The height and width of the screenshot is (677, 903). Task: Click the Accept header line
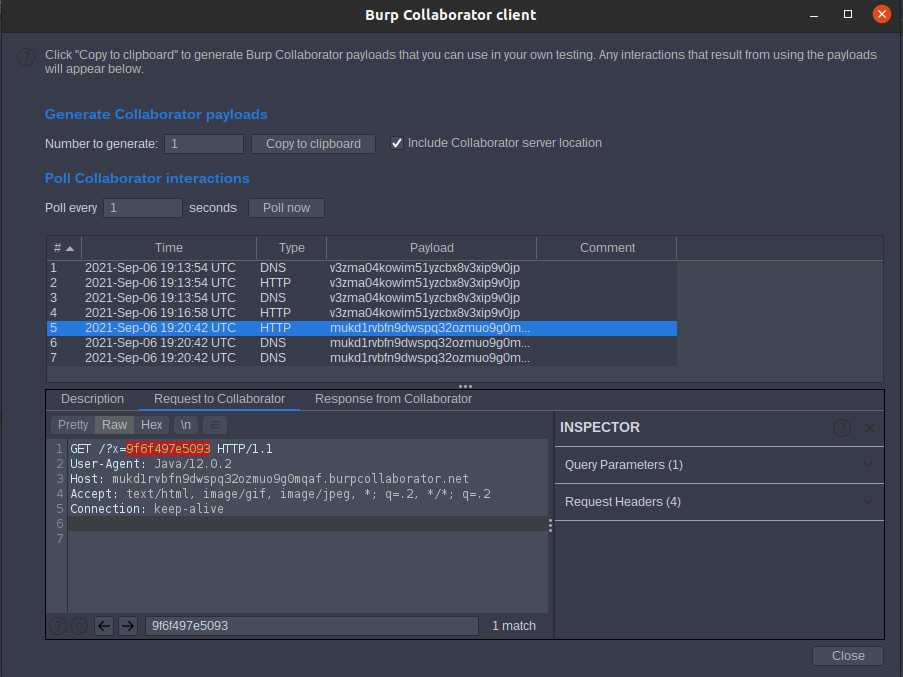[280, 494]
